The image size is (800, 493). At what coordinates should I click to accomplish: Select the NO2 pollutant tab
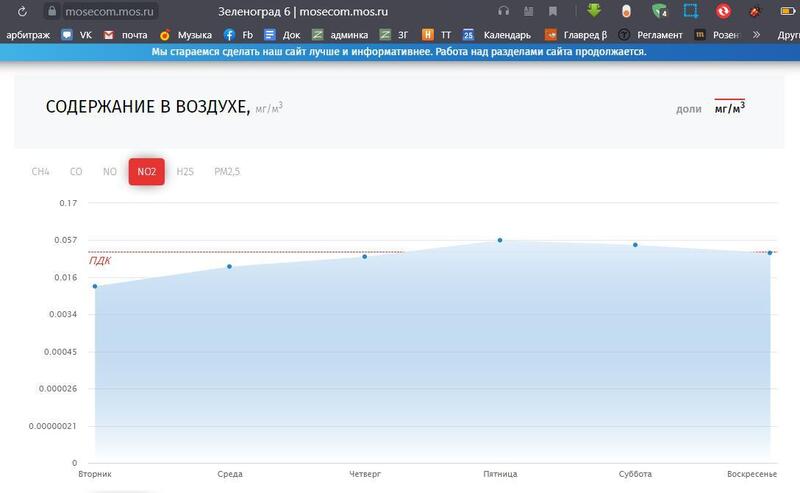pos(146,172)
